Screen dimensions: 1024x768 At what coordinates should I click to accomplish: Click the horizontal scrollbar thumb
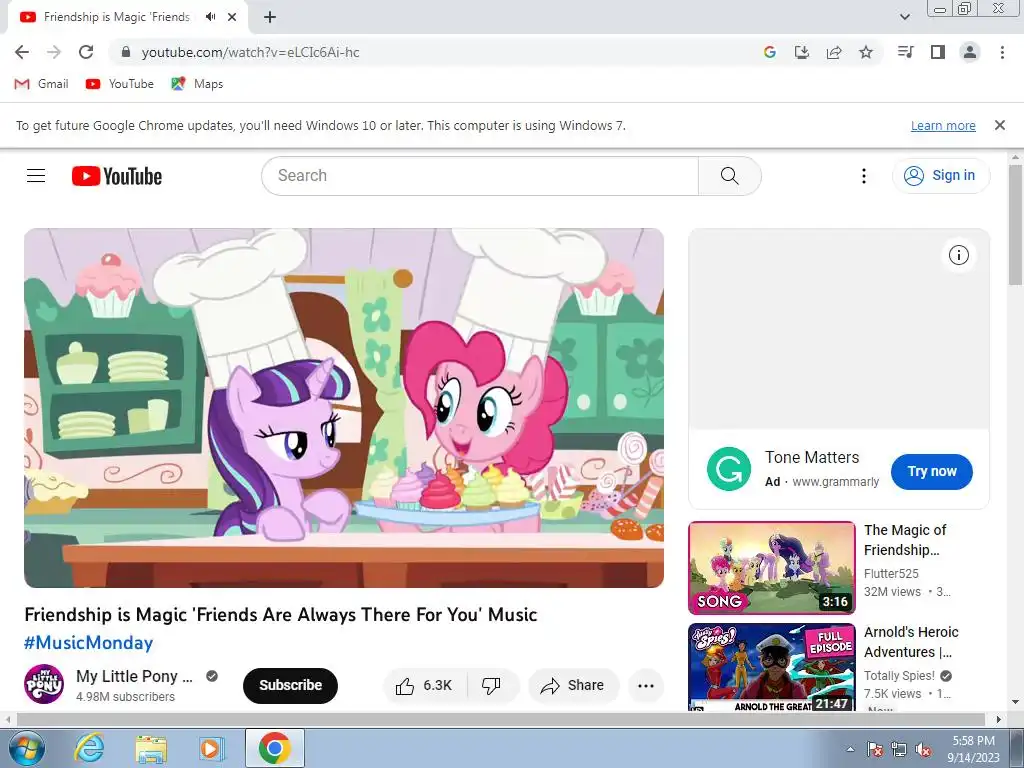click(x=500, y=719)
